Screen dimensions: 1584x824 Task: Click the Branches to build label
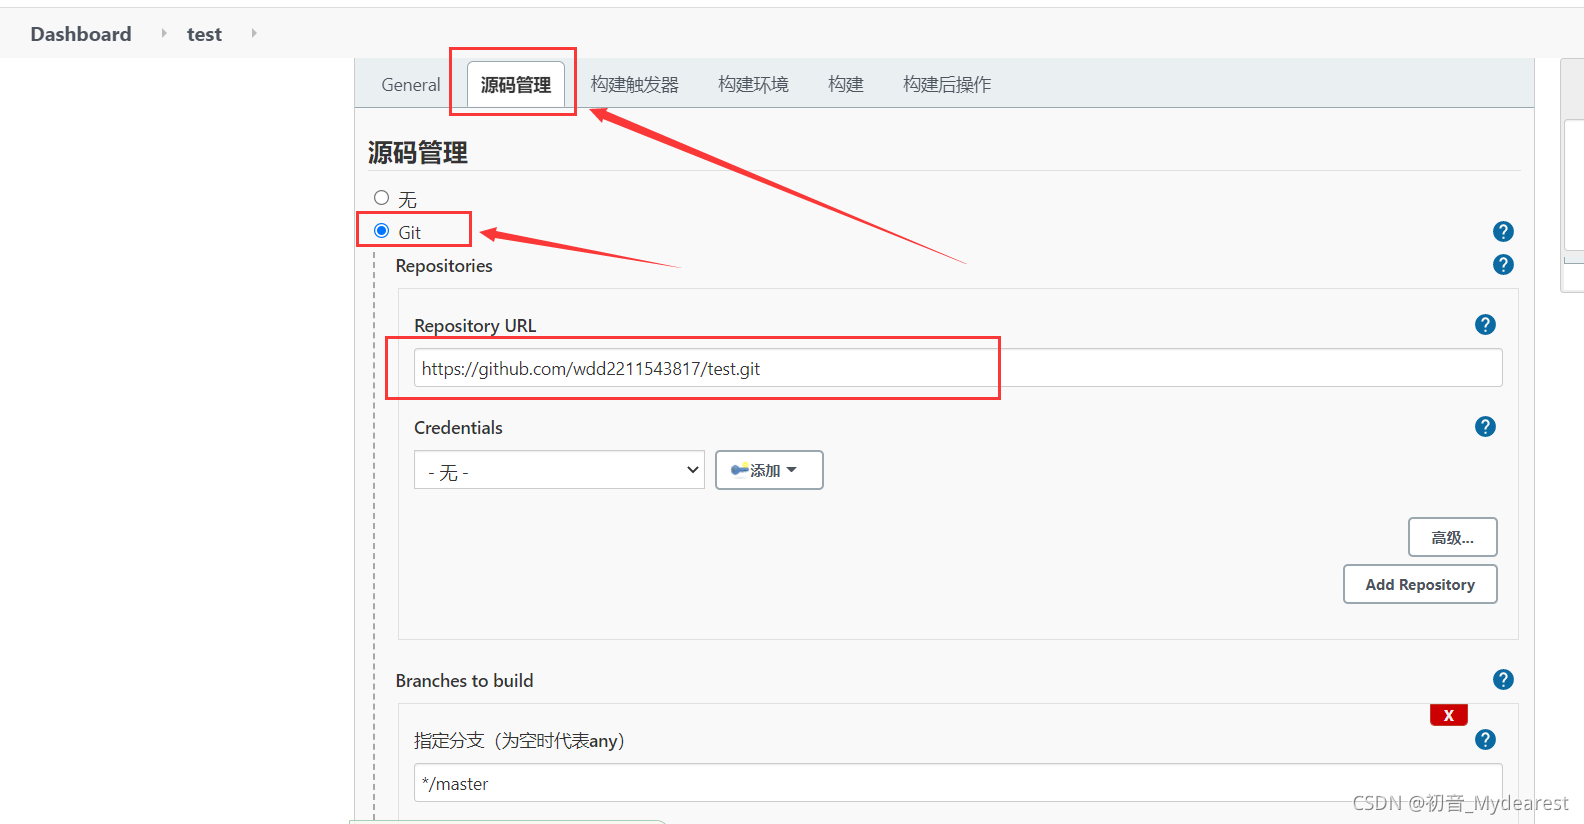(464, 681)
